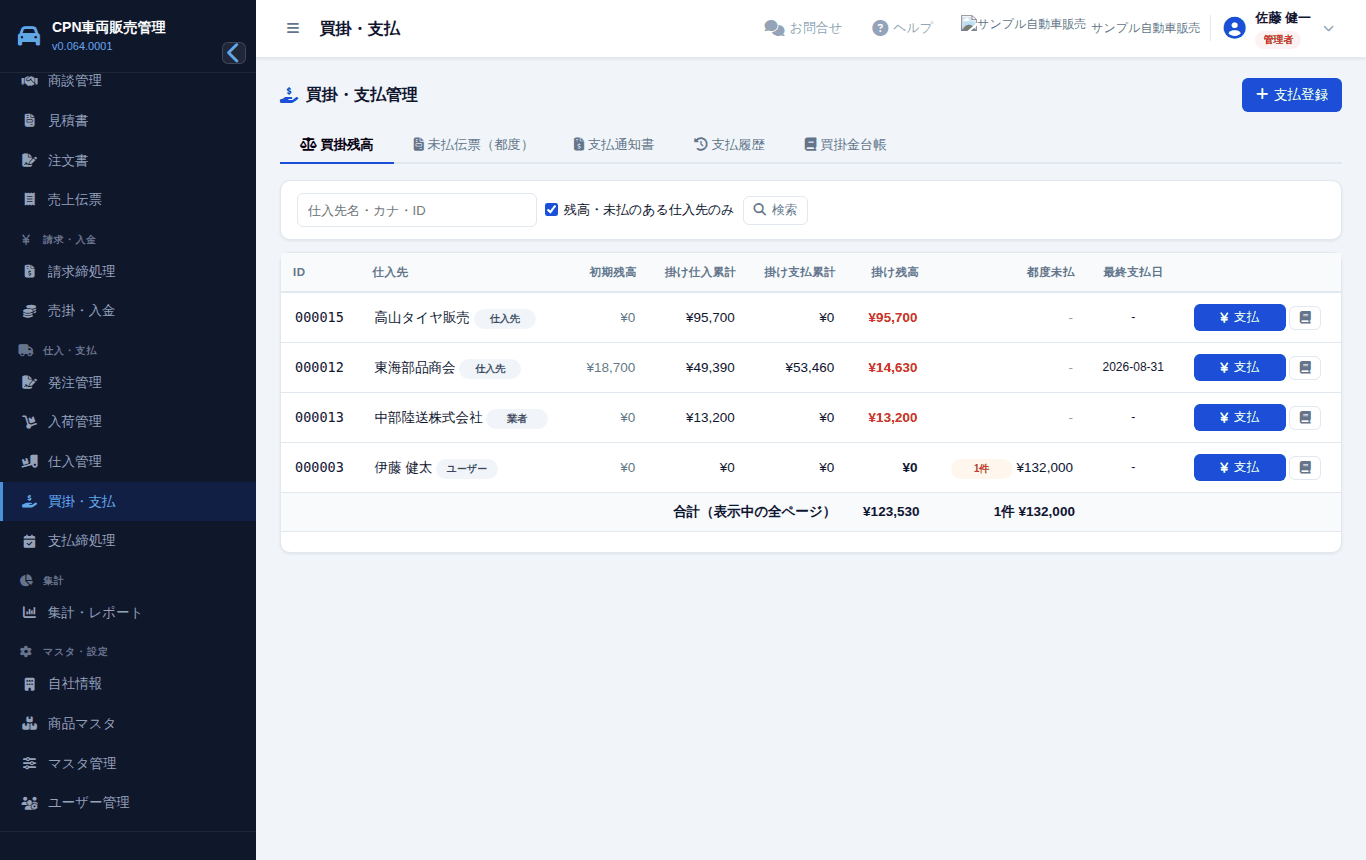Screen dimensions: 1366x860
Task: Open ledger icon for 伊藤 健太 row
Action: pos(1305,468)
